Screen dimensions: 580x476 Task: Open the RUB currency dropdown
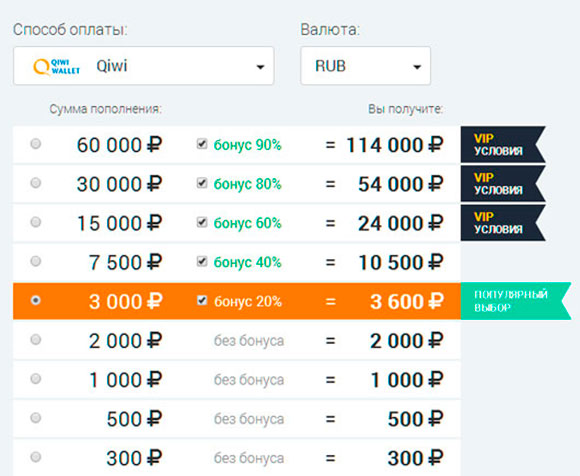pos(365,66)
